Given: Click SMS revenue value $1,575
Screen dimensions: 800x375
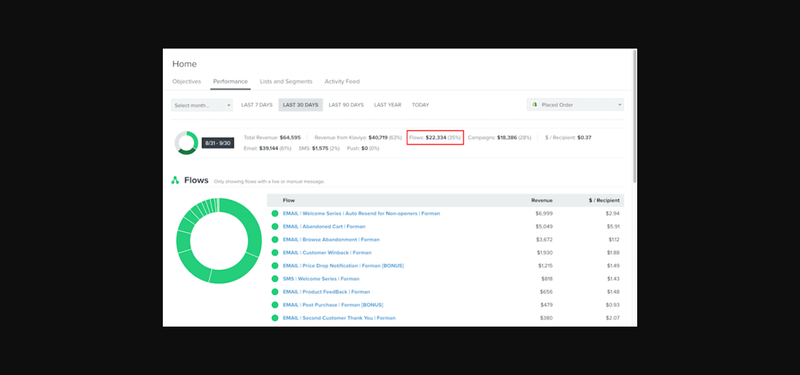Looking at the screenshot, I should [320, 148].
